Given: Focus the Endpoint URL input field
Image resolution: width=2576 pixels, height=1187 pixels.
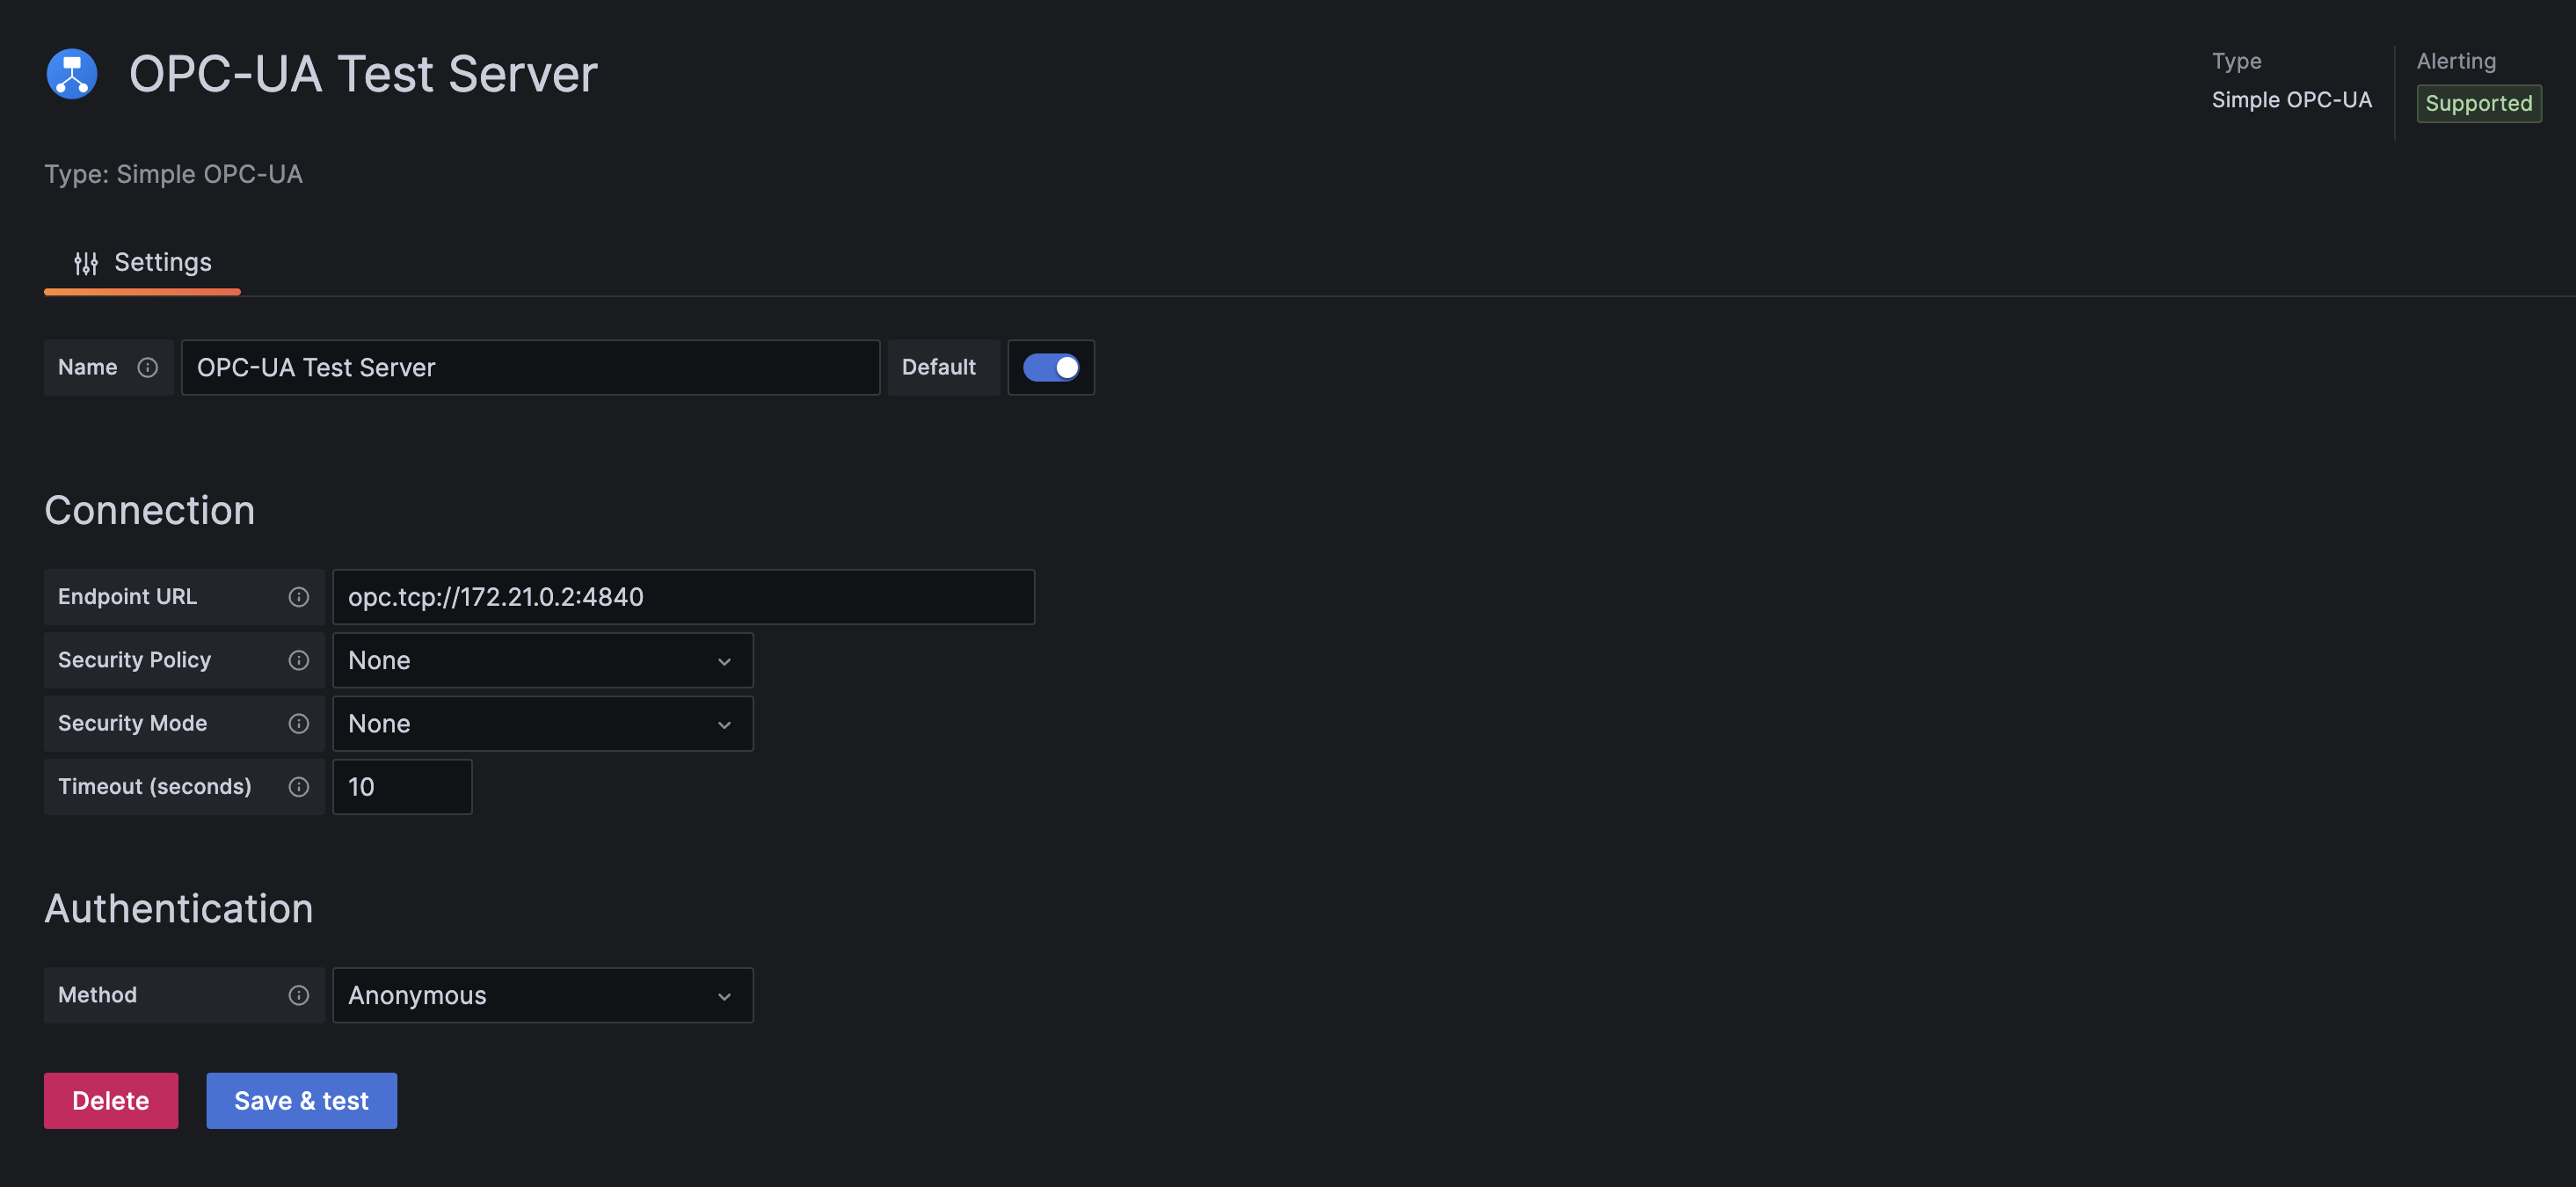Looking at the screenshot, I should (x=683, y=597).
